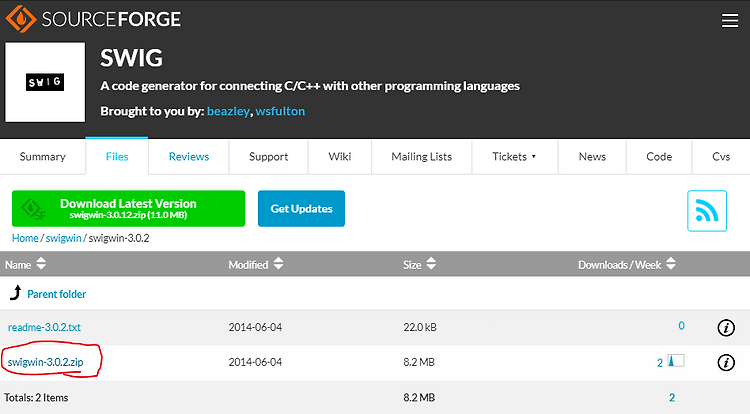The image size is (750, 414).
Task: Click the SWIG project description text
Action: click(x=310, y=86)
